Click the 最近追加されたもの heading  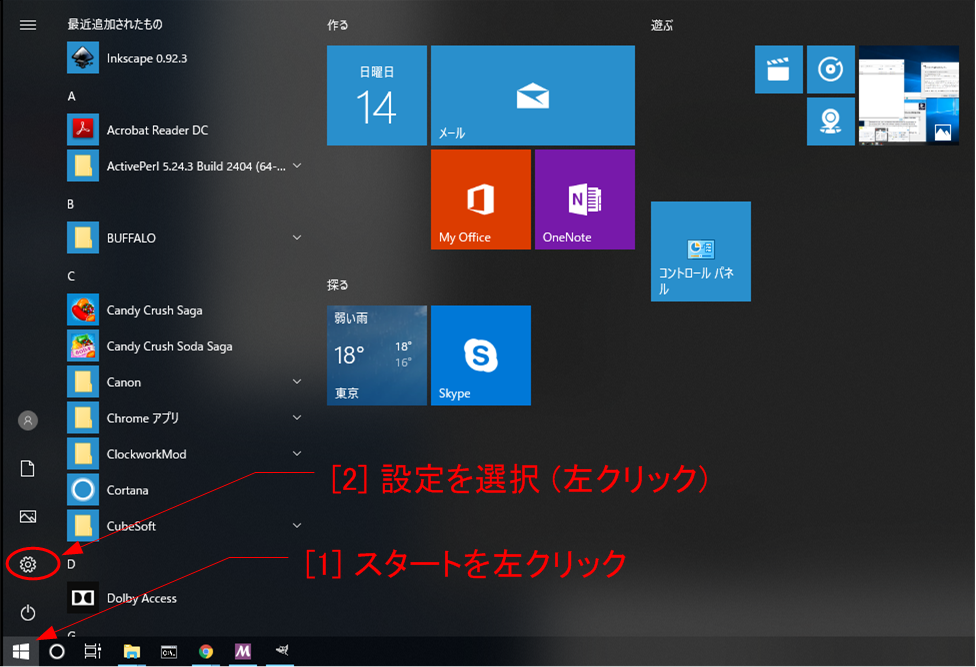pyautogui.click(x=115, y=24)
